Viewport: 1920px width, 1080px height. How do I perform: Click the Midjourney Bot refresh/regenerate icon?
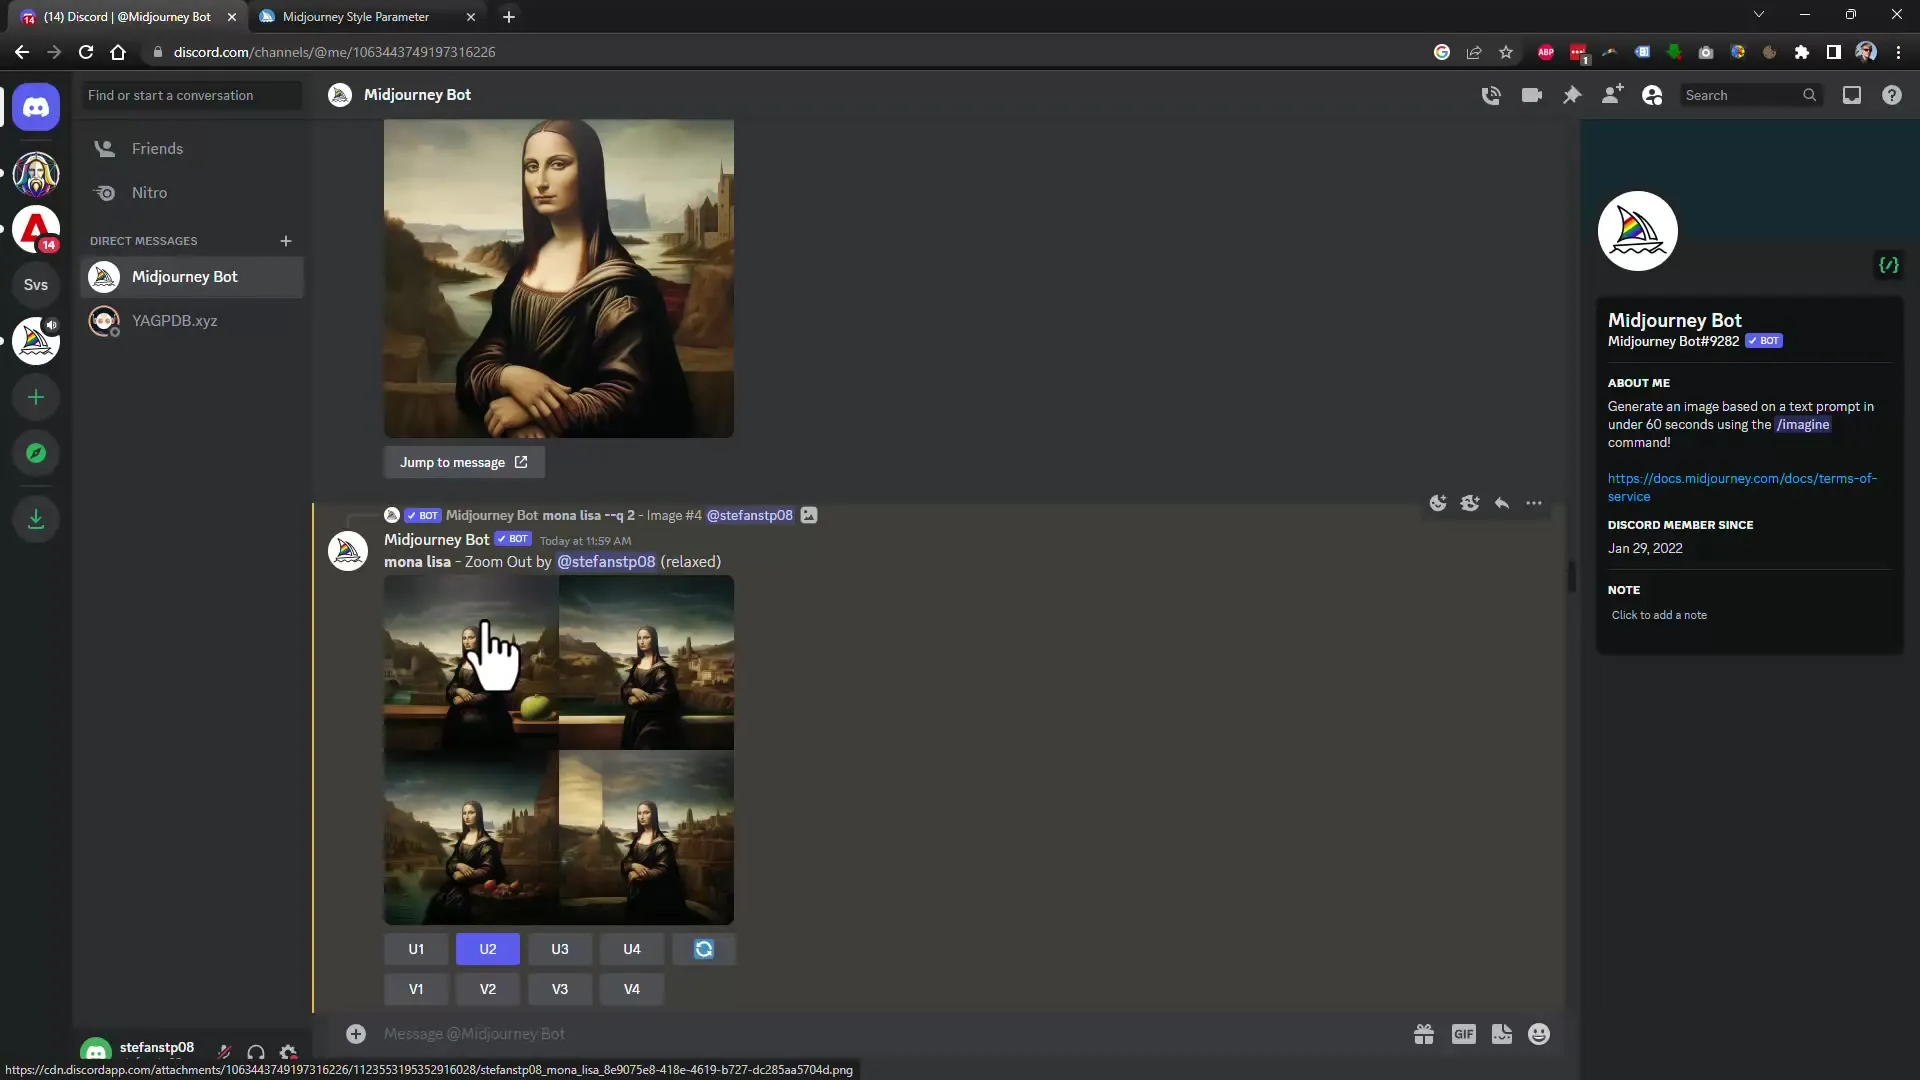pyautogui.click(x=704, y=948)
